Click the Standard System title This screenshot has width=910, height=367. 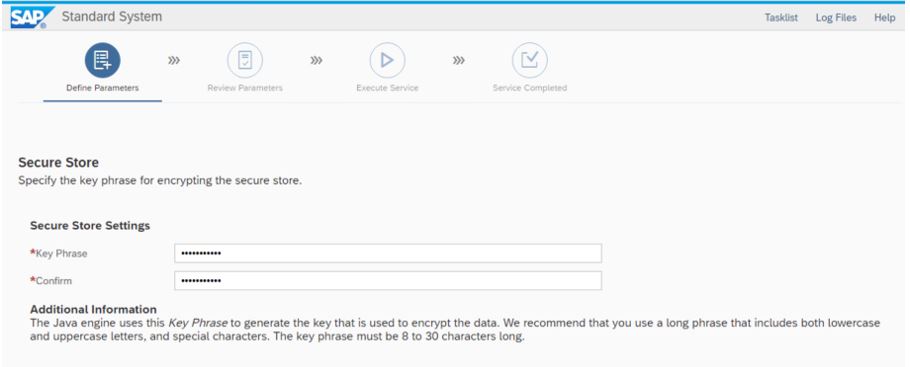tap(111, 17)
